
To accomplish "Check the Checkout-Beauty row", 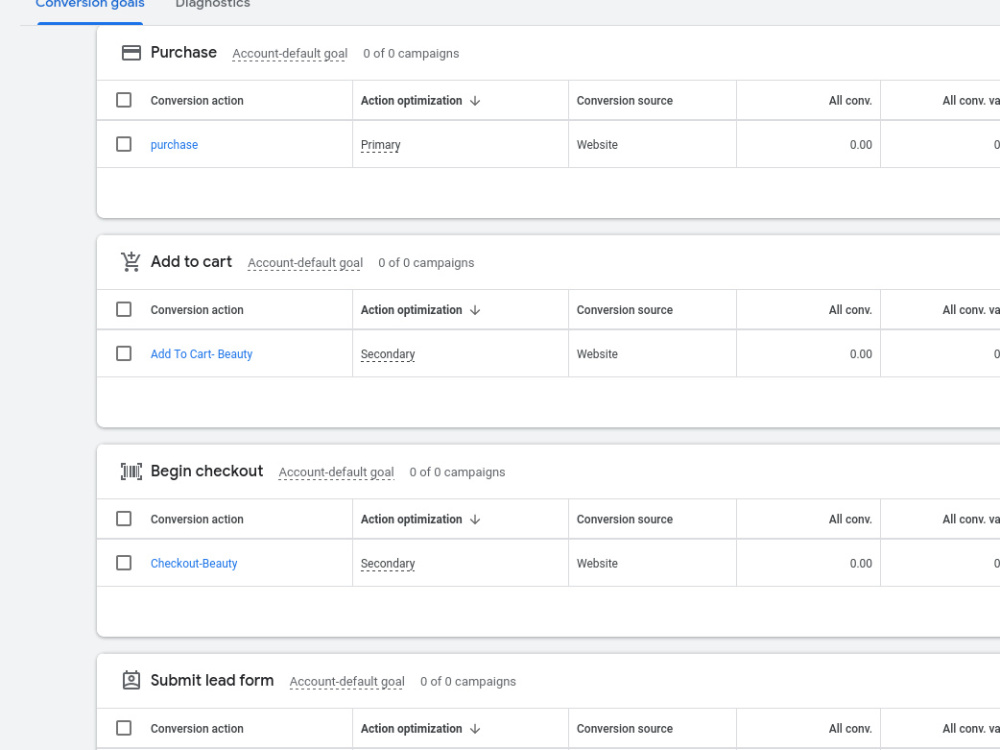I will [124, 562].
